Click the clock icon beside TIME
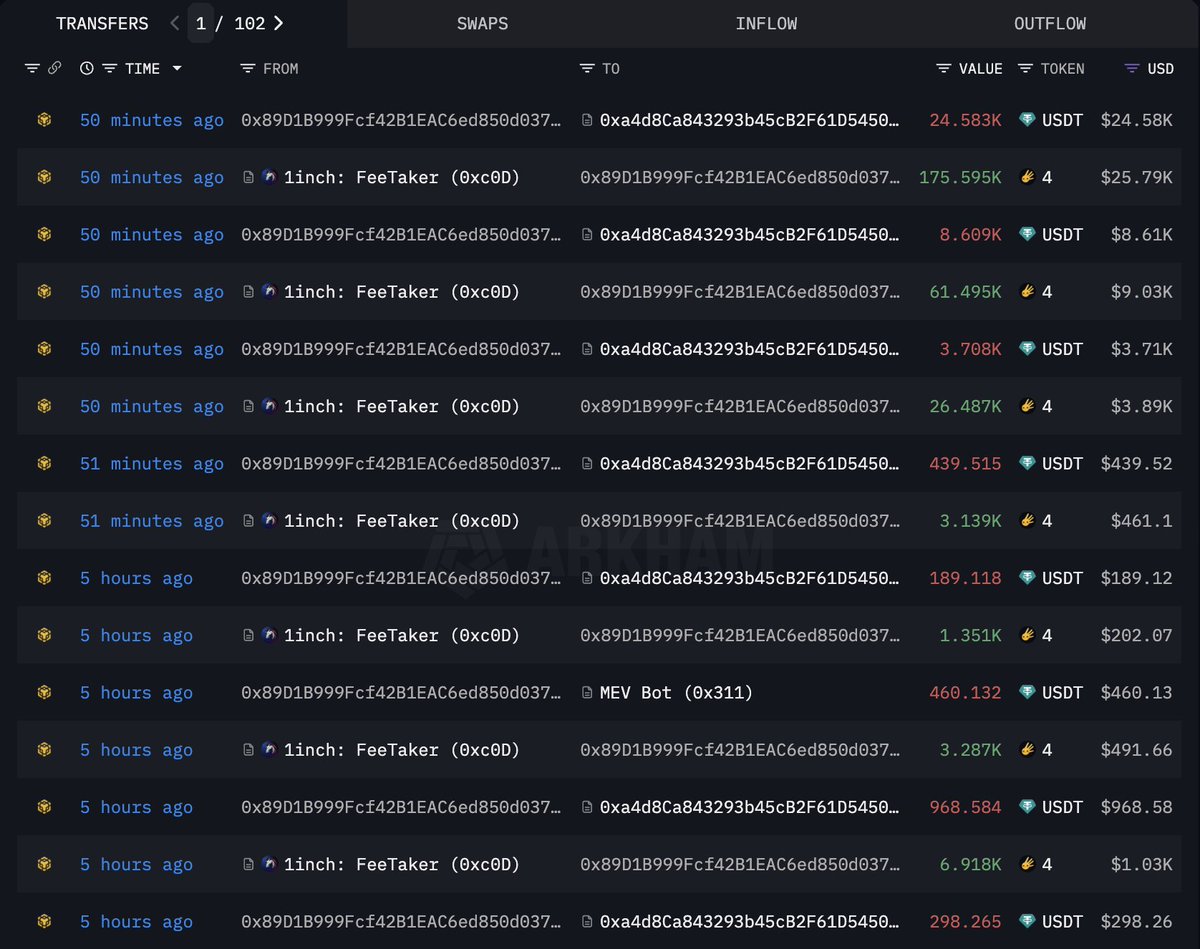Viewport: 1200px width, 949px height. (x=87, y=69)
